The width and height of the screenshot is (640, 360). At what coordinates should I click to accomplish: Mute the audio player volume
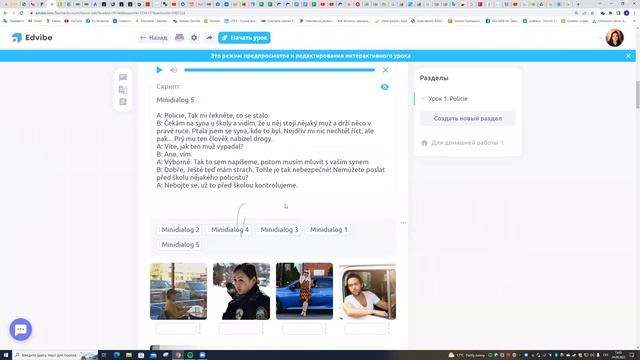[x=173, y=70]
